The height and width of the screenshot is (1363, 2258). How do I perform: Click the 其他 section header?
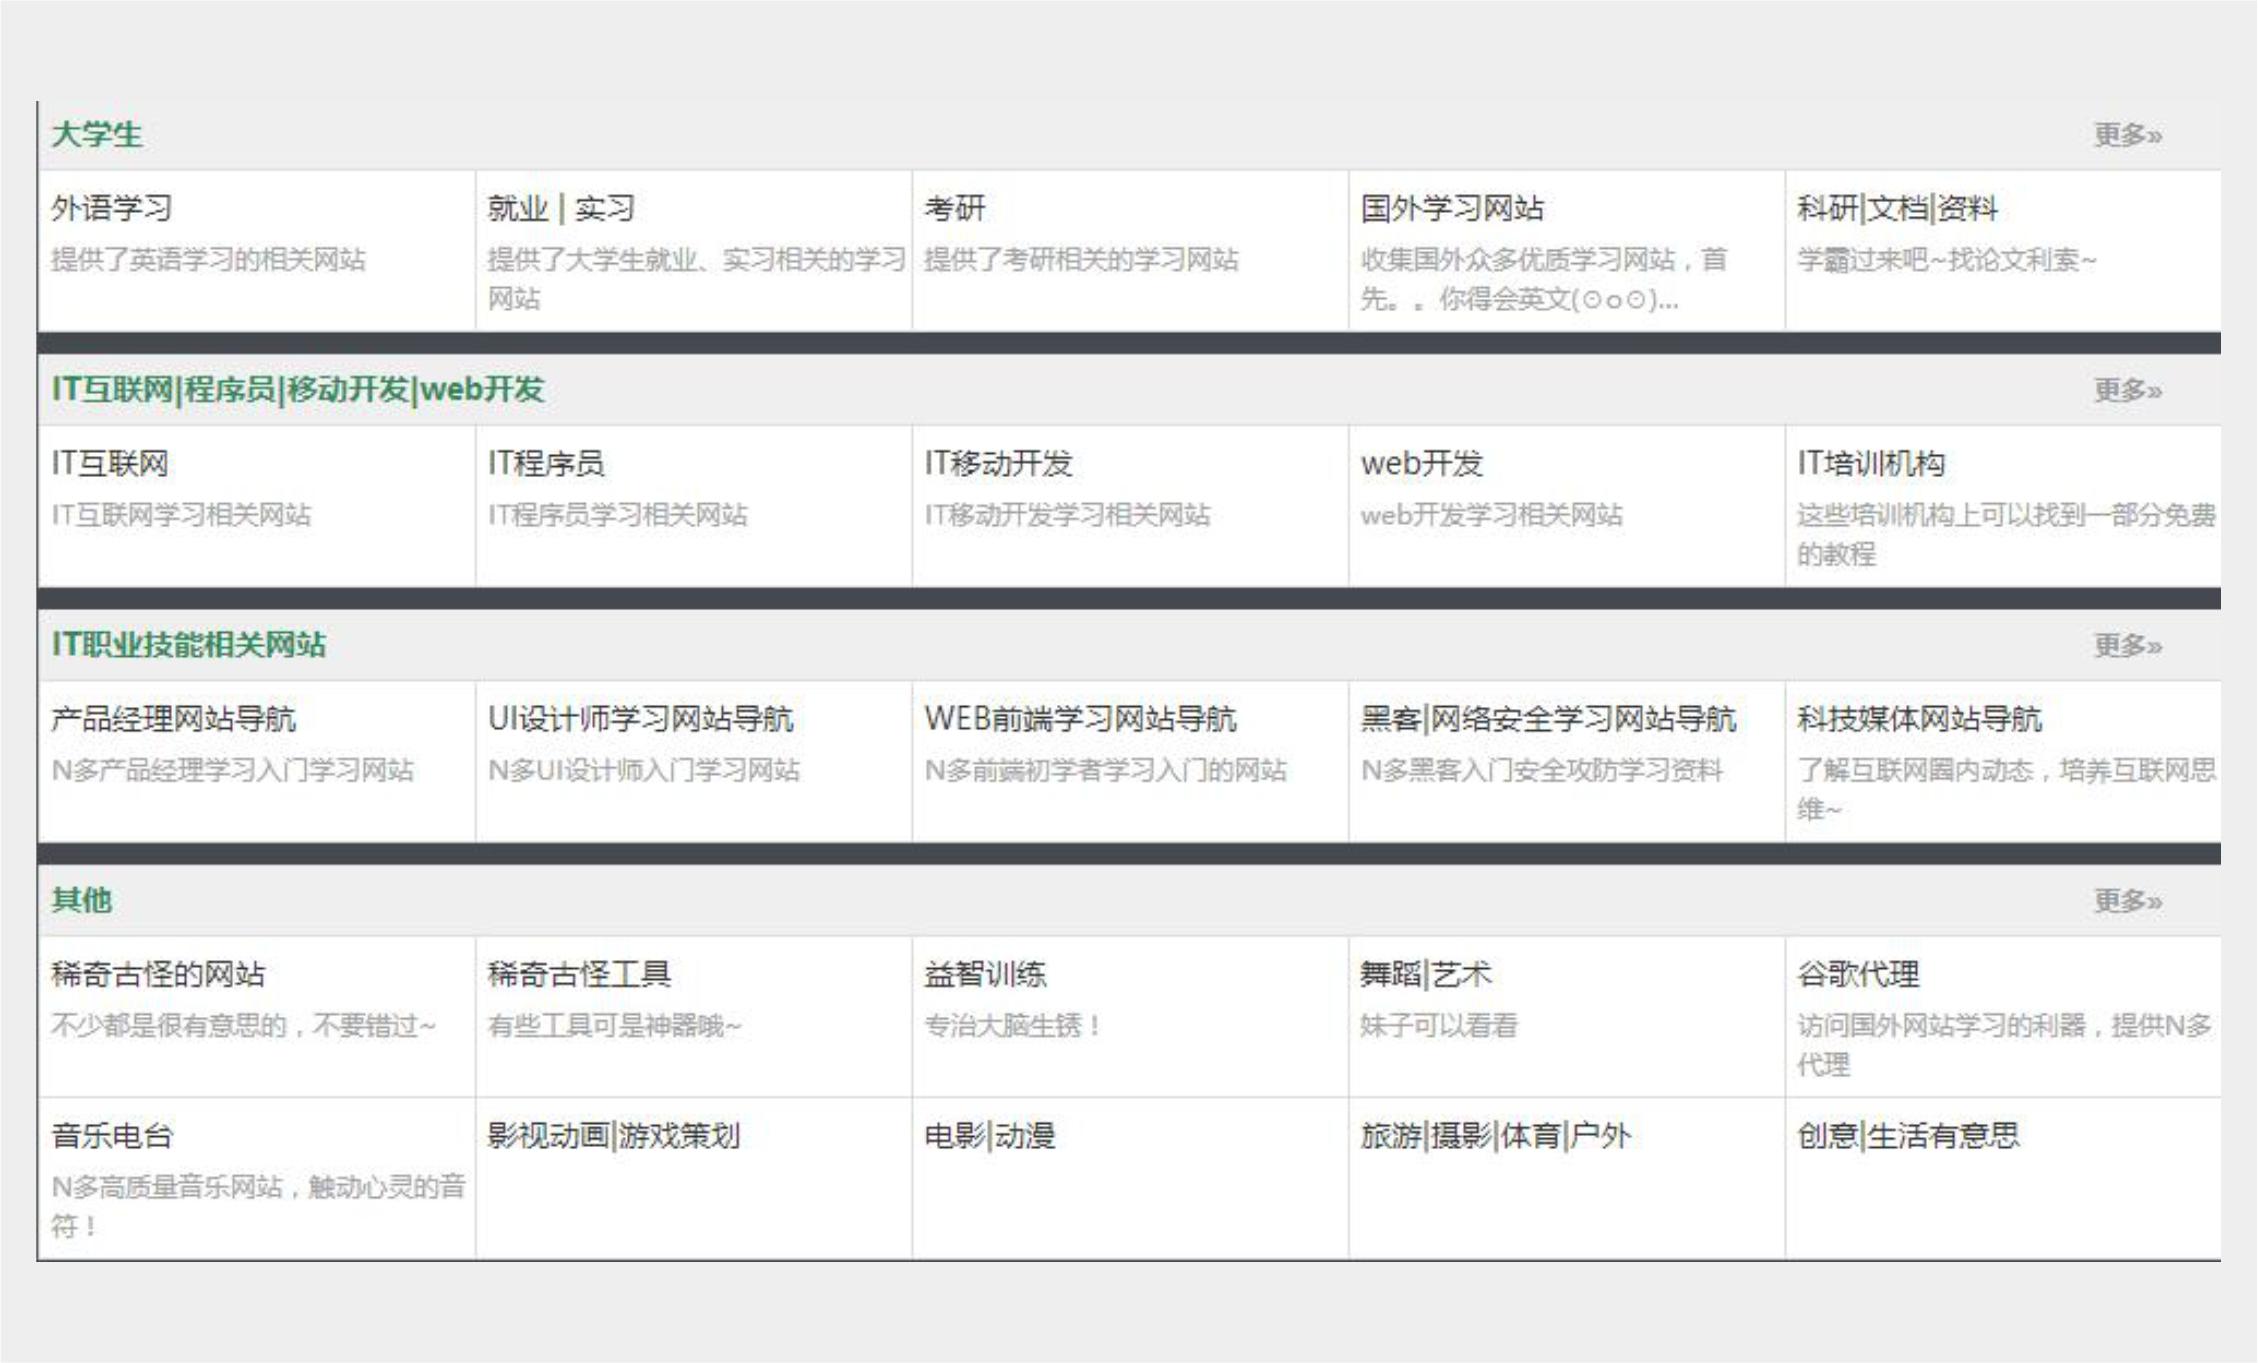(x=82, y=899)
